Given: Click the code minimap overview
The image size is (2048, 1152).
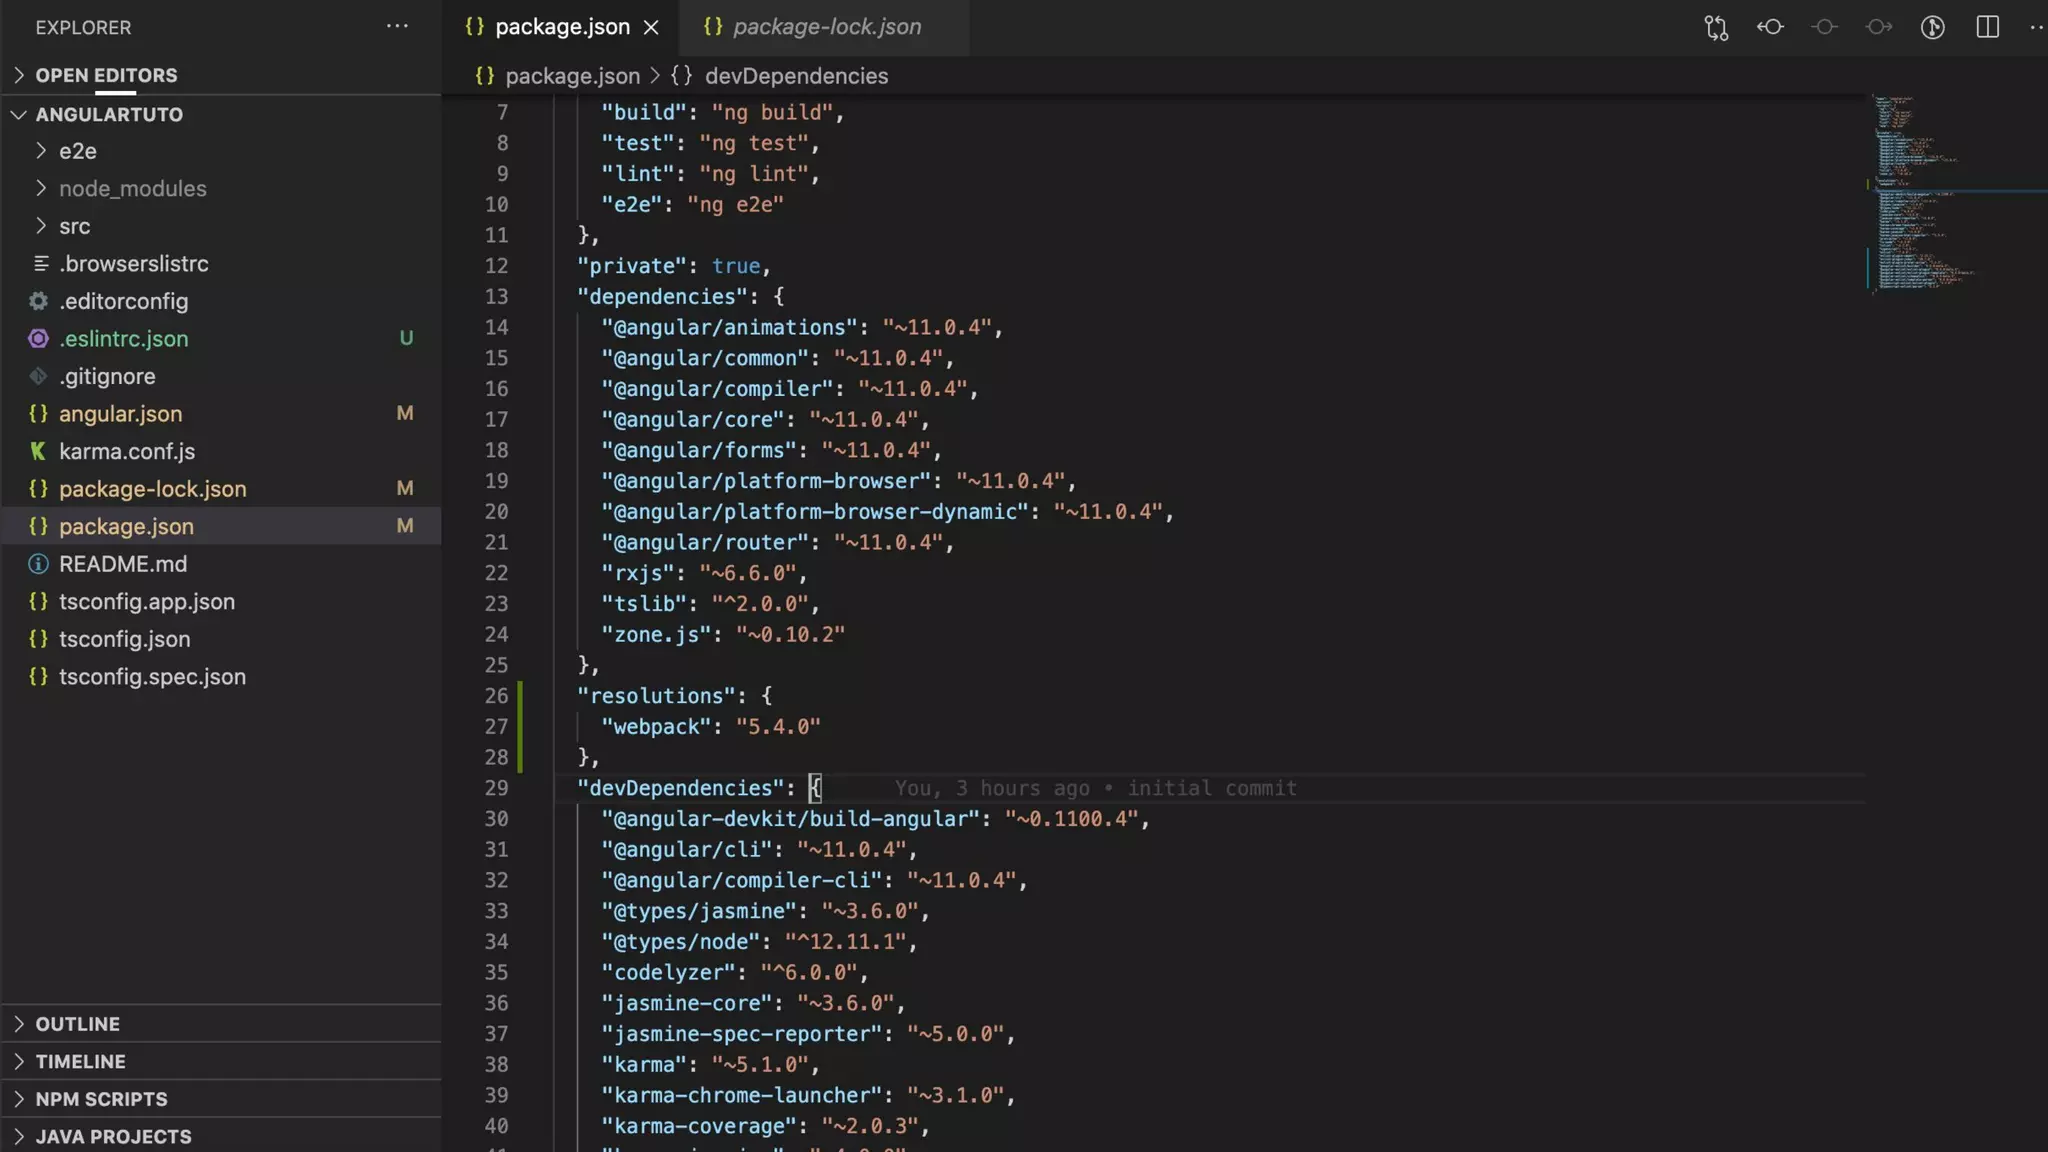Looking at the screenshot, I should point(1920,190).
